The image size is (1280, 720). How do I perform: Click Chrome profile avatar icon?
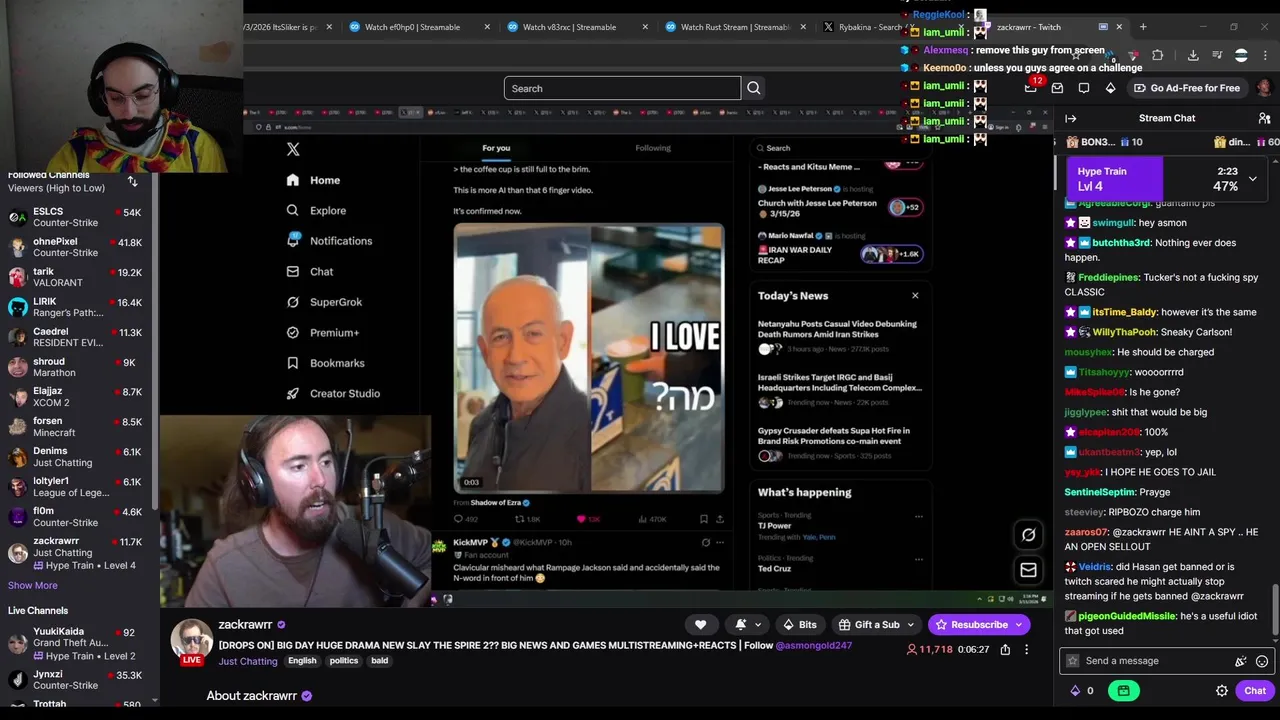click(1241, 55)
